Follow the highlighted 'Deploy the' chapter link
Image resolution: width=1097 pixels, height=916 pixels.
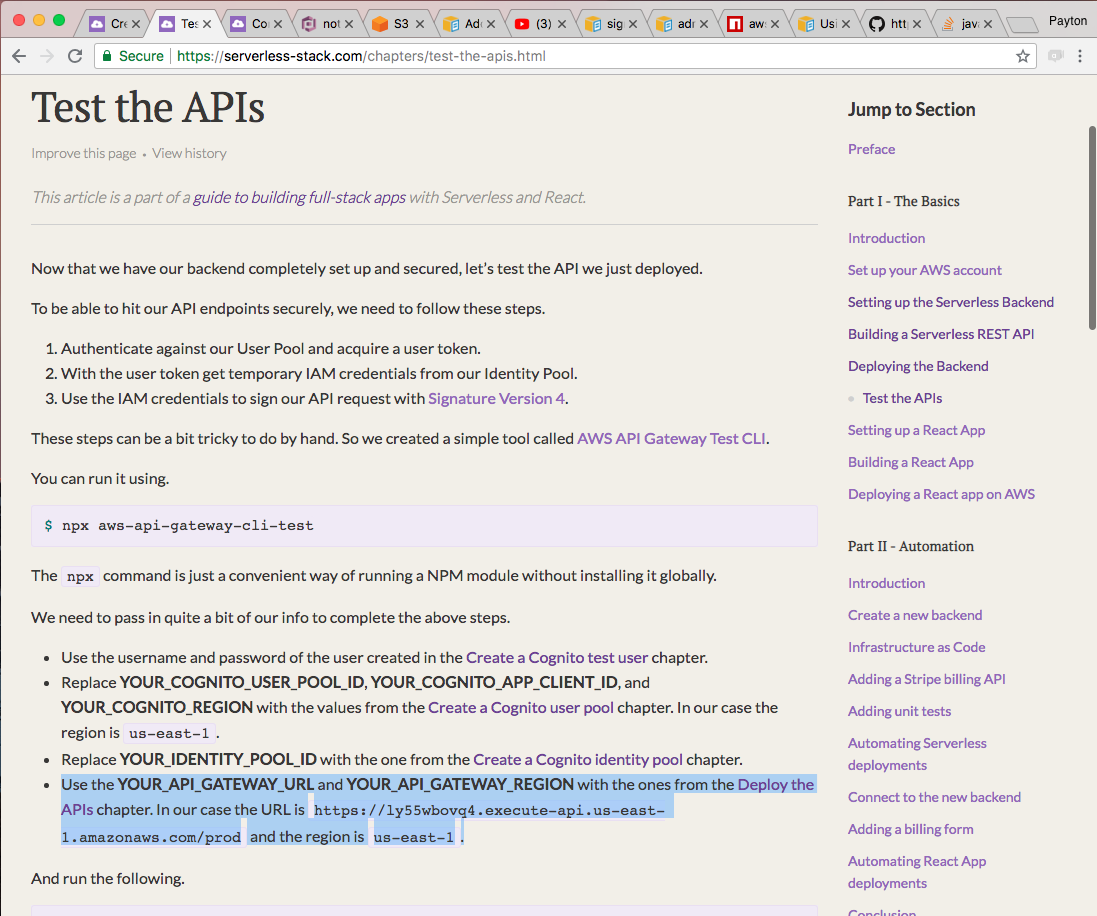pos(776,784)
